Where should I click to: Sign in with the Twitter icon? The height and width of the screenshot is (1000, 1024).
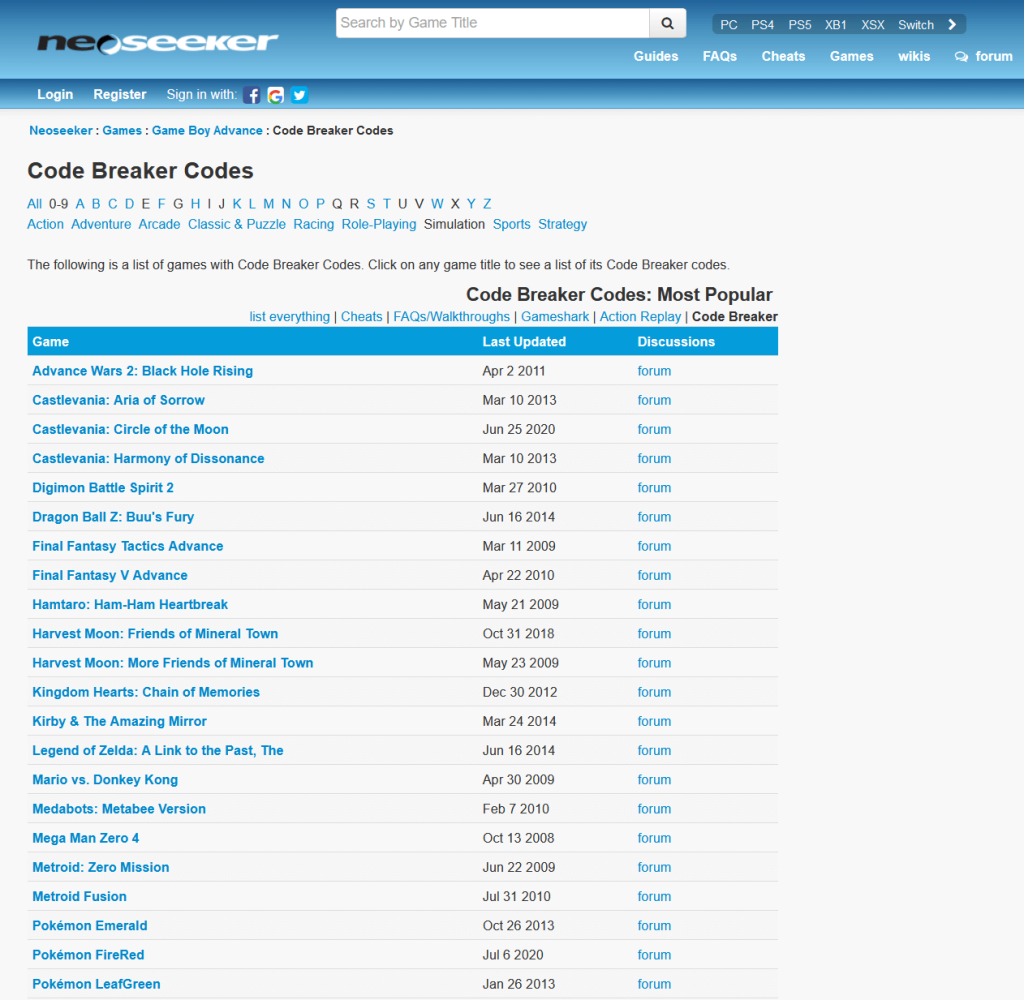[299, 95]
